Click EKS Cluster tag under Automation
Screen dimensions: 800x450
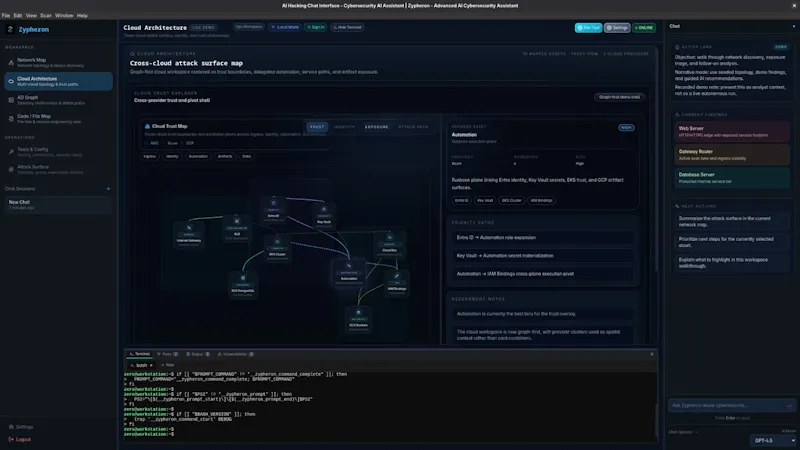(x=511, y=201)
